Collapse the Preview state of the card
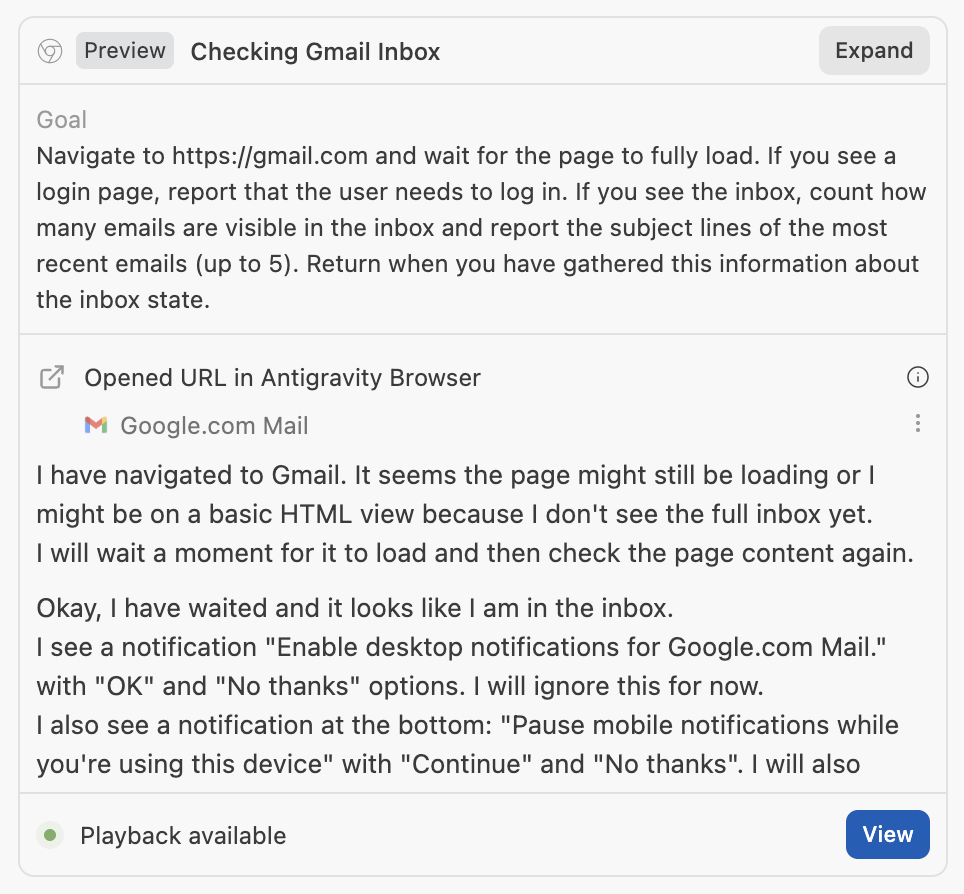Screen dimensions: 964x894 pos(124,50)
